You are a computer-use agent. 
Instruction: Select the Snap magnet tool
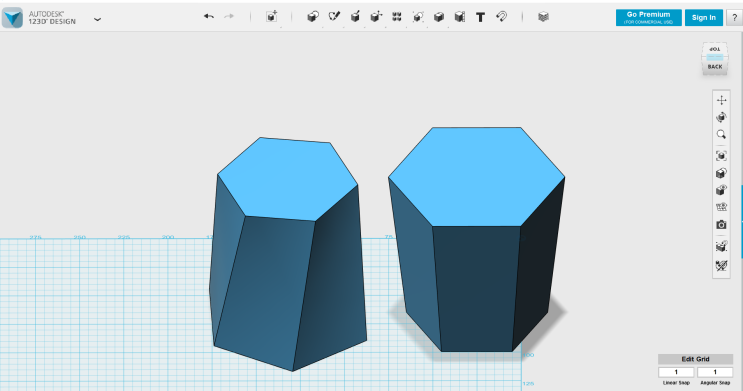(x=501, y=17)
